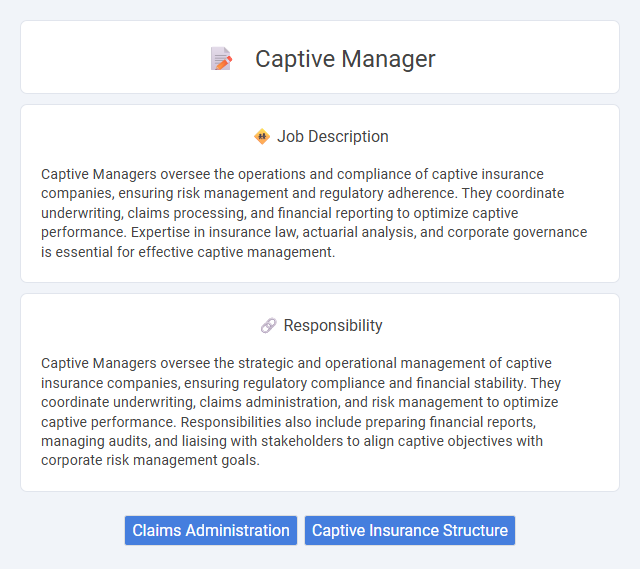Click the orange diamond Job Description icon
This screenshot has height=569, width=640.
(x=262, y=136)
